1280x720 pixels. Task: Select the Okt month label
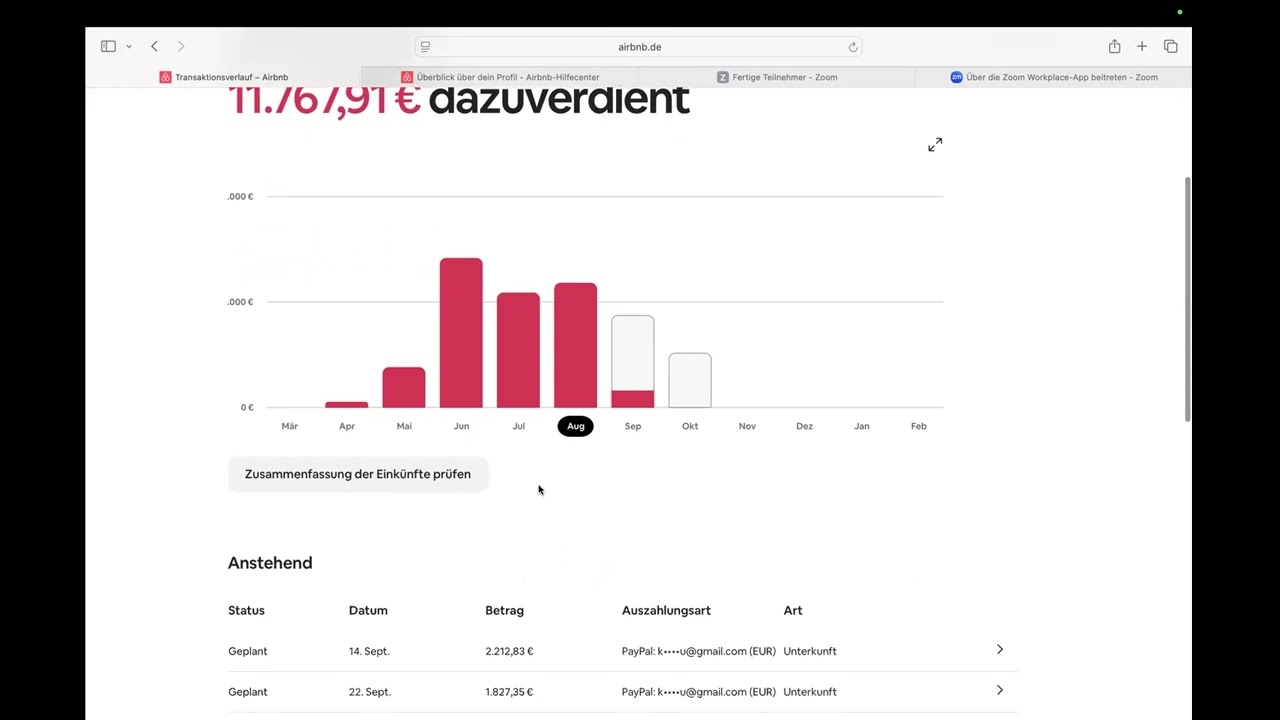(690, 426)
